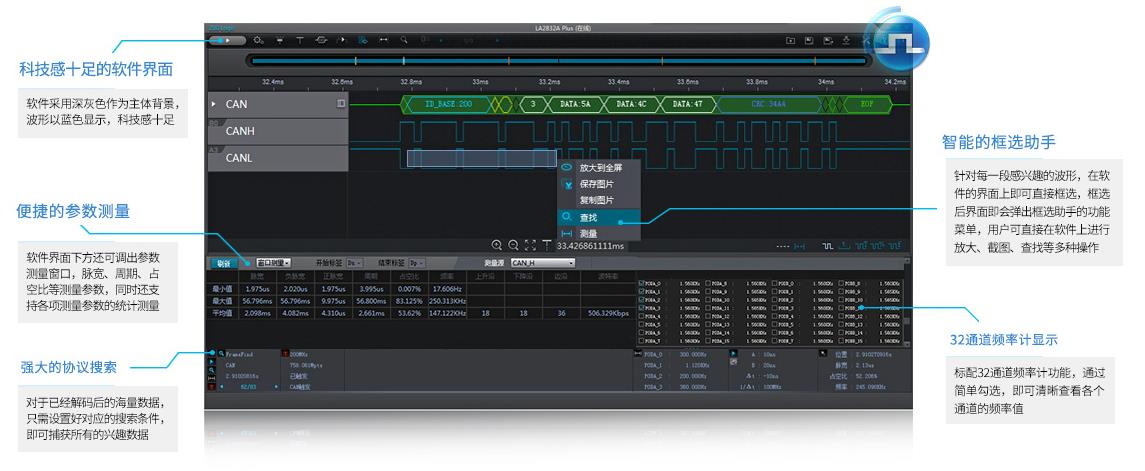Click the zoom out icon below waveform

coord(513,245)
